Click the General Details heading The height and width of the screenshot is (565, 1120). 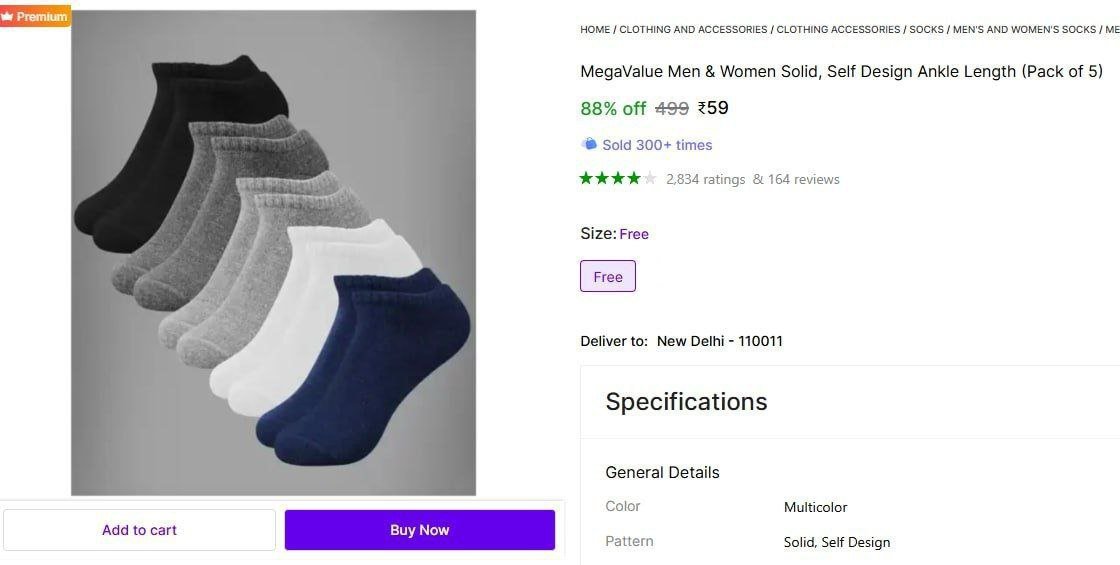662,472
